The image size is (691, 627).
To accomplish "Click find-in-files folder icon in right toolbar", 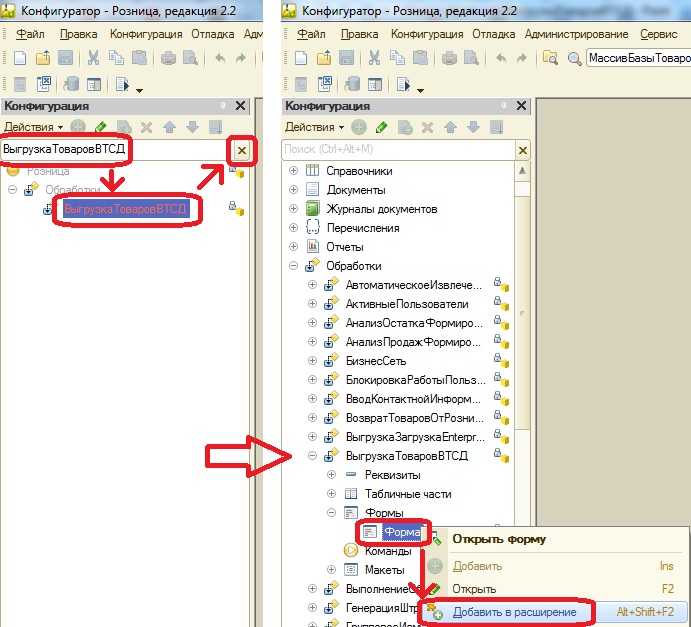I will tap(550, 58).
